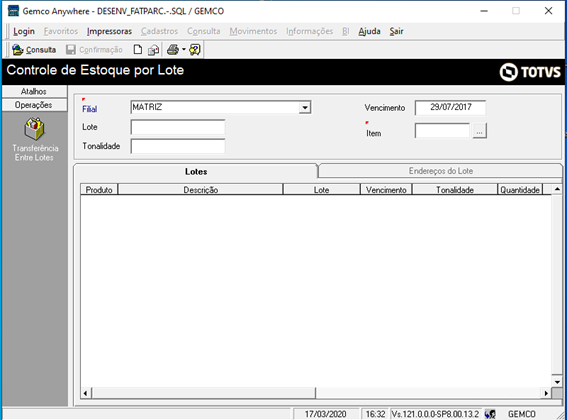The image size is (567, 420).
Task: Click the grid scroll up arrow
Action: point(557,189)
